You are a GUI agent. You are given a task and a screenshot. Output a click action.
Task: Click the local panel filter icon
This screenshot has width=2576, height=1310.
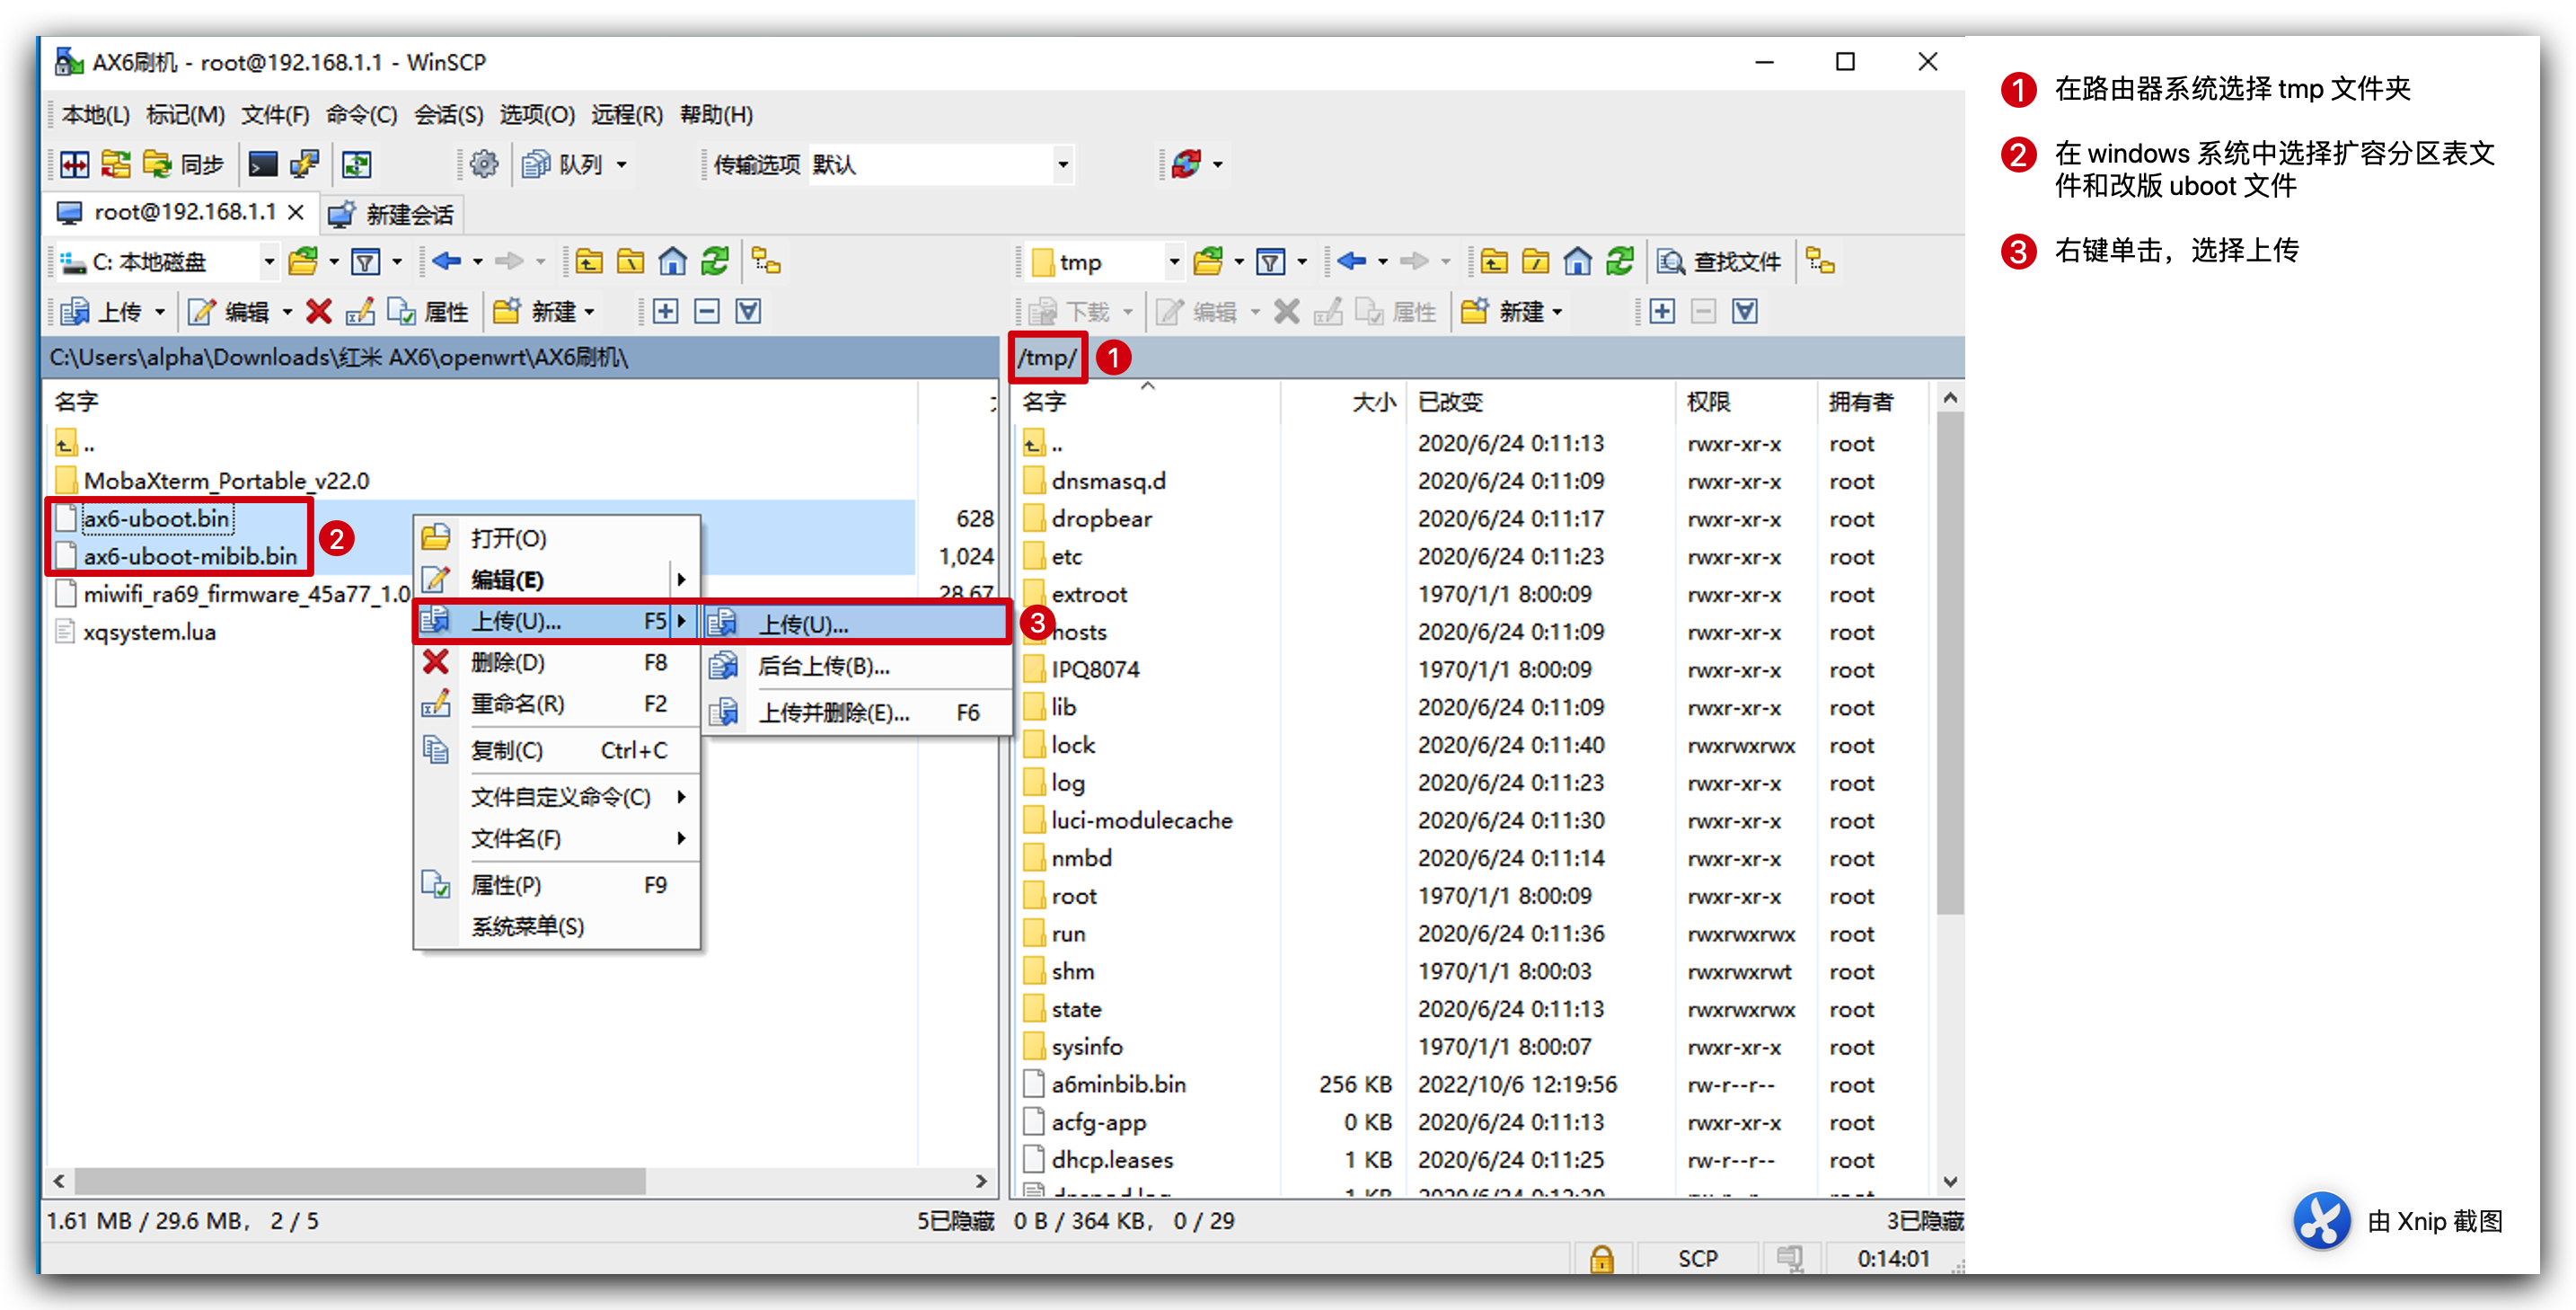(x=367, y=262)
